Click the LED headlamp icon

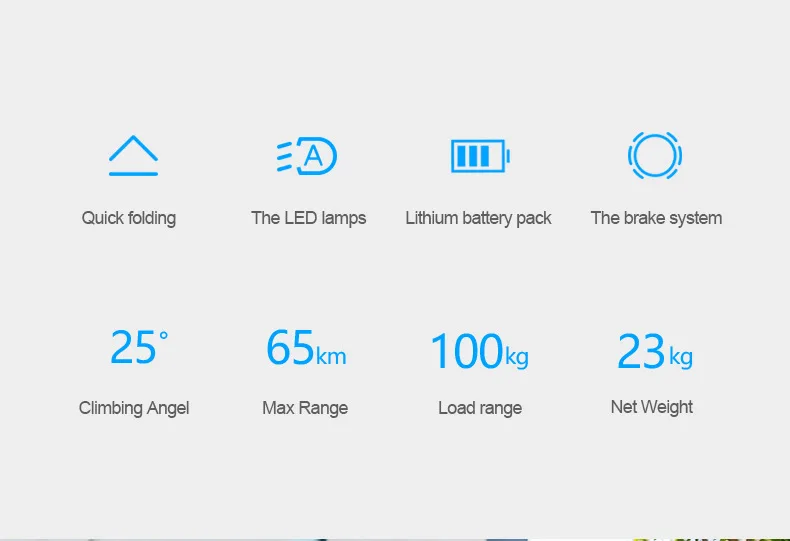307,156
